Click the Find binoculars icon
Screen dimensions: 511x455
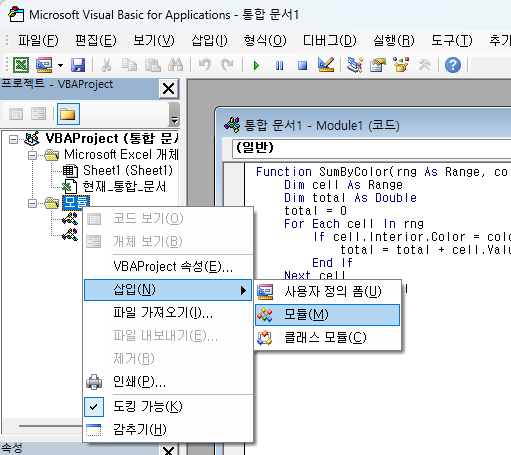click(x=175, y=65)
